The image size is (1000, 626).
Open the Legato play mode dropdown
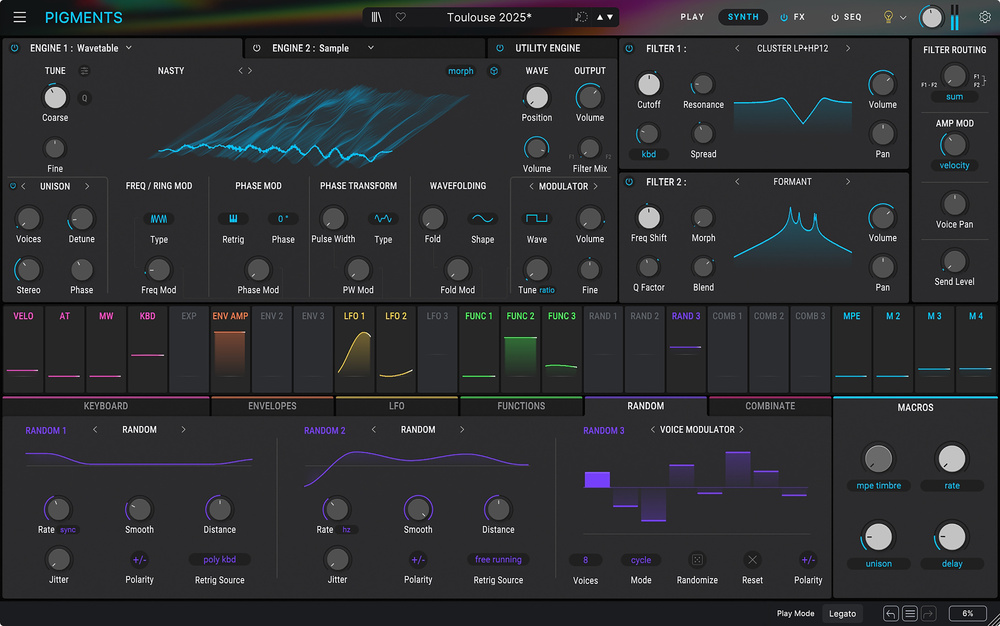[842, 613]
